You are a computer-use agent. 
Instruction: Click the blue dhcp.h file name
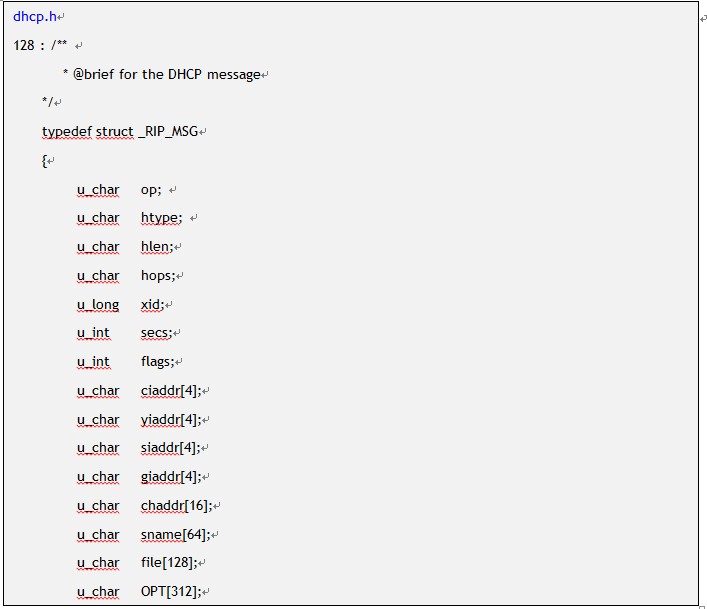tap(35, 17)
